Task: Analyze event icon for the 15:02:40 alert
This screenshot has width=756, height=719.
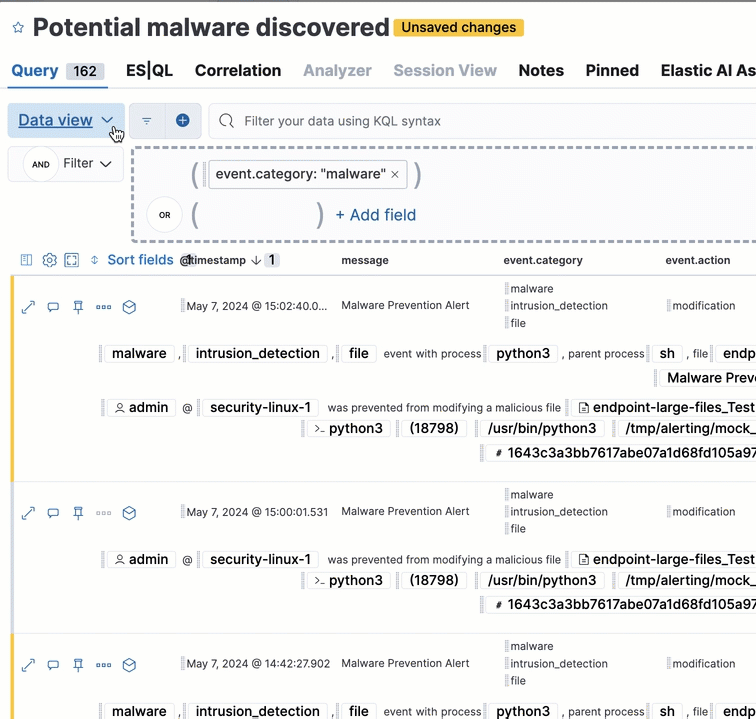Action: point(129,307)
